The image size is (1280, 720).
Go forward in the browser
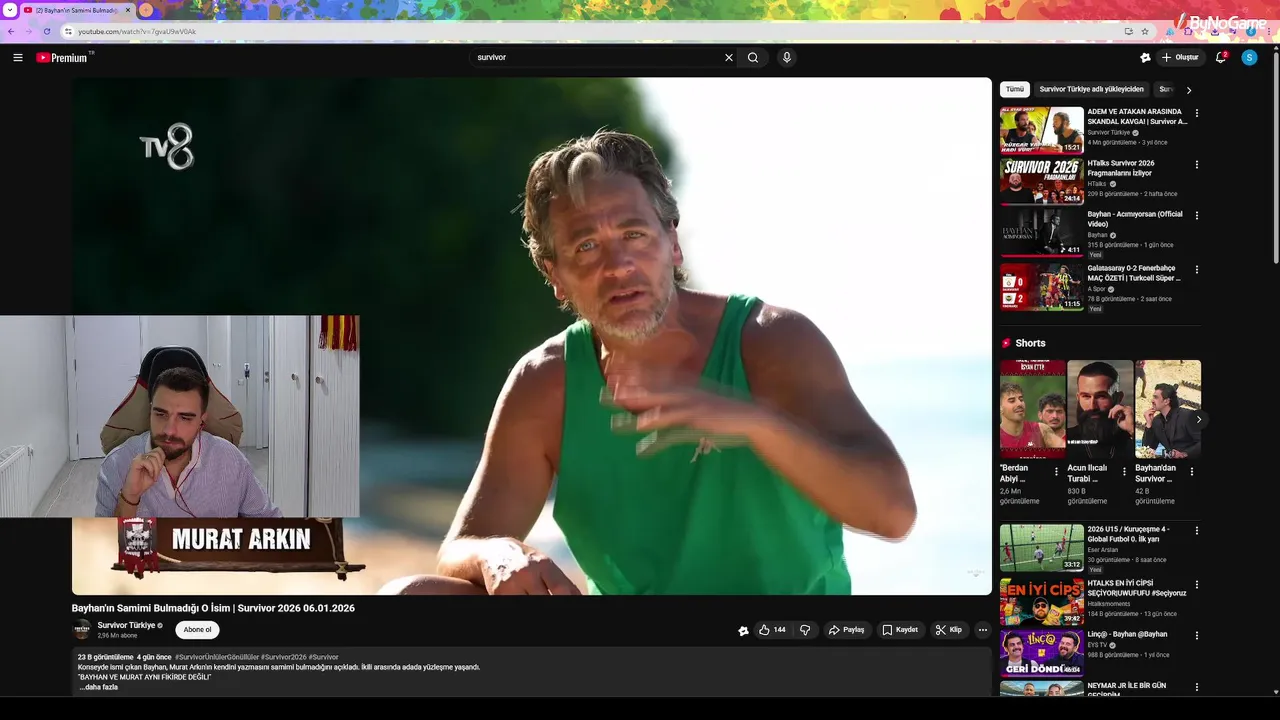coord(28,31)
